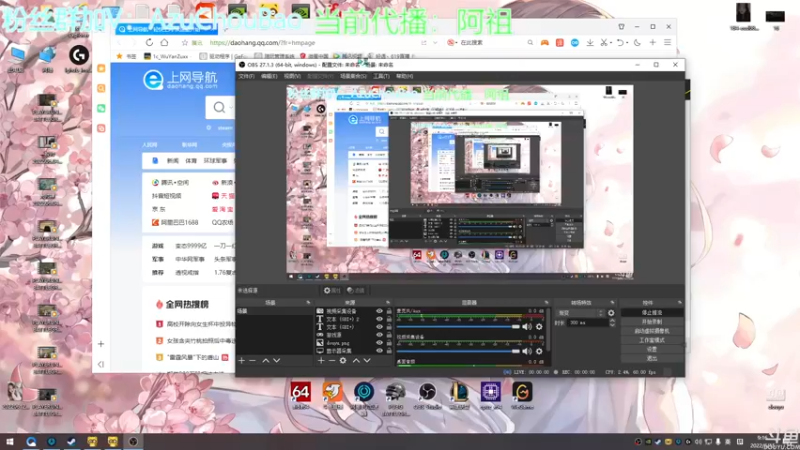The width and height of the screenshot is (800, 450).
Task: Toggle visibility of the game capture source
Action: [x=379, y=335]
